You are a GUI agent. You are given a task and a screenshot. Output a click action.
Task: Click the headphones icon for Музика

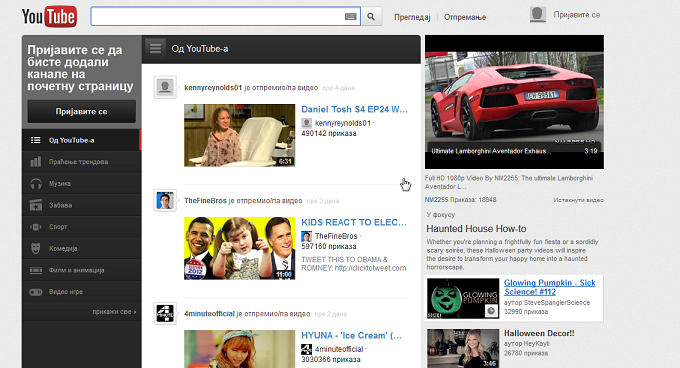point(36,183)
